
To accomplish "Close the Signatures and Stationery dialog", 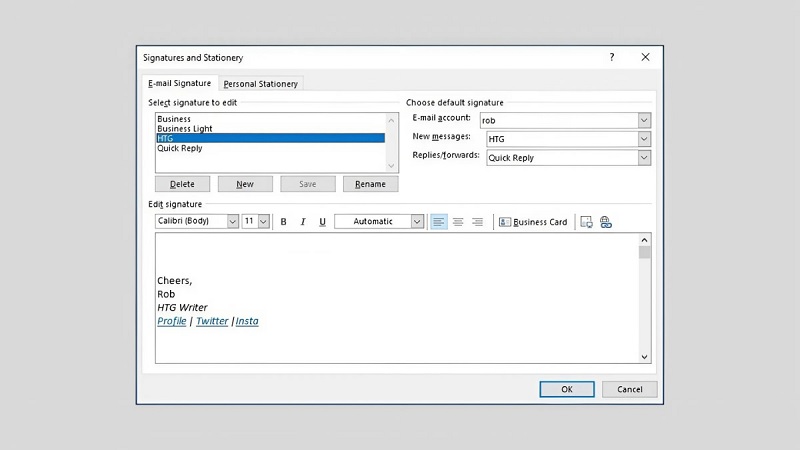I will coord(645,57).
